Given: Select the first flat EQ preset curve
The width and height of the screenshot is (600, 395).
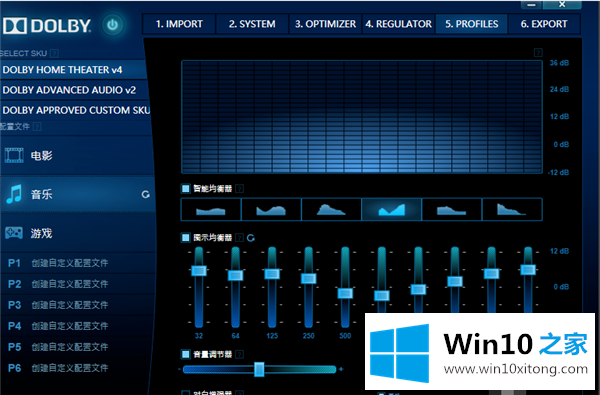Looking at the screenshot, I should [211, 209].
